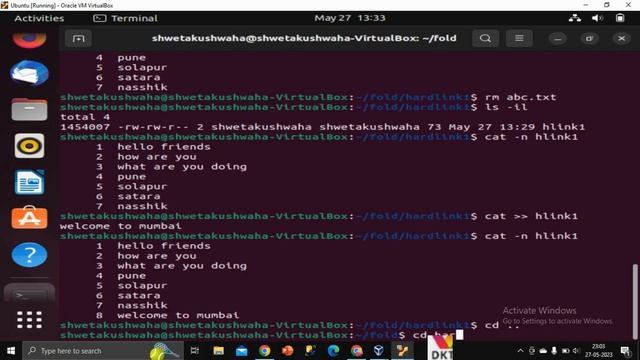The width and height of the screenshot is (640, 360).
Task: Show hidden tray icons chevron
Action: pyautogui.click(x=520, y=351)
